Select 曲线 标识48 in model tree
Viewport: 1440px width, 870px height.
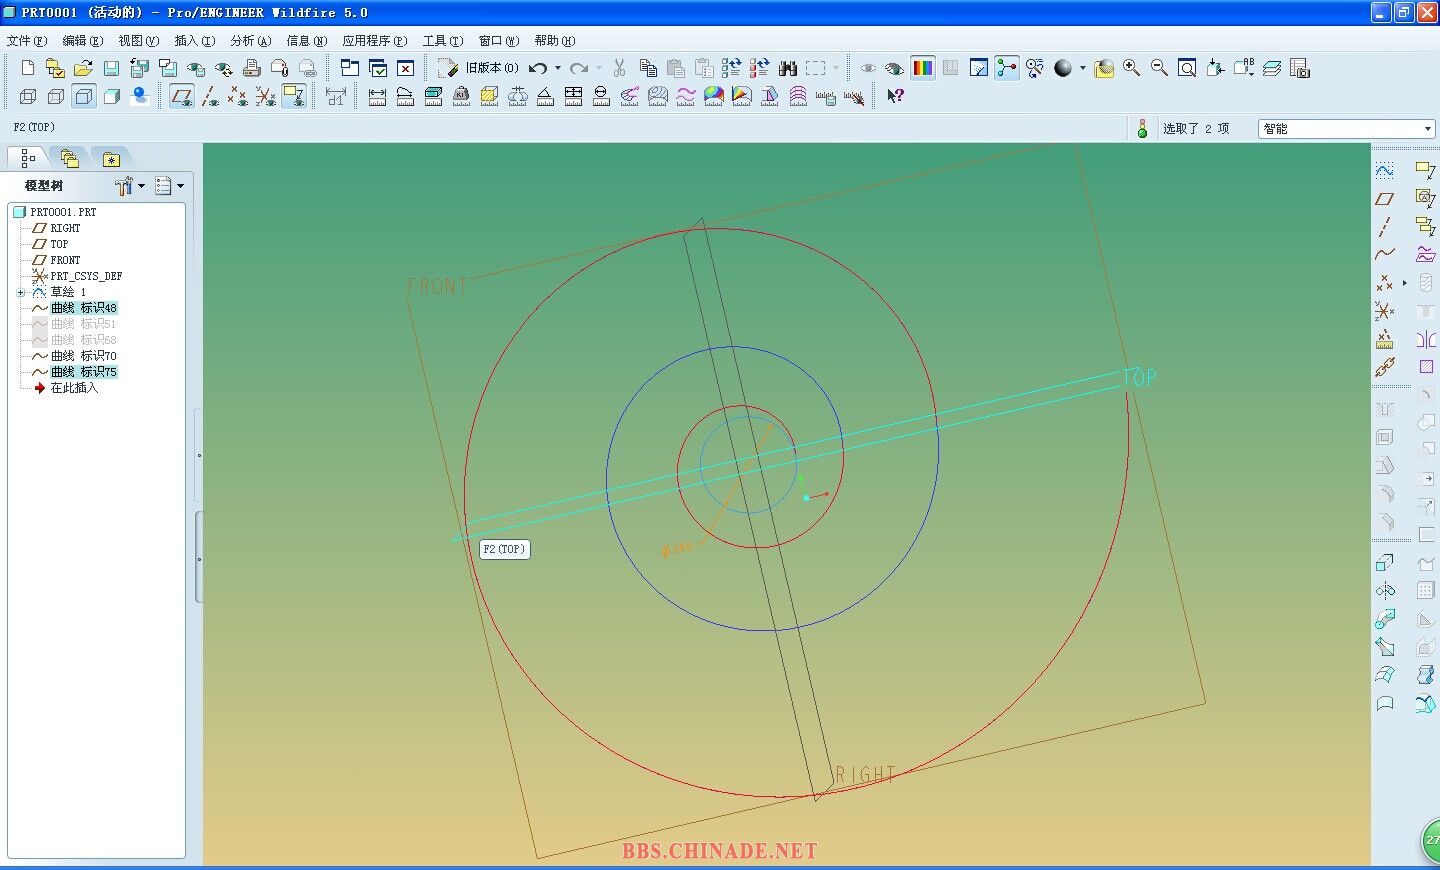pyautogui.click(x=84, y=308)
